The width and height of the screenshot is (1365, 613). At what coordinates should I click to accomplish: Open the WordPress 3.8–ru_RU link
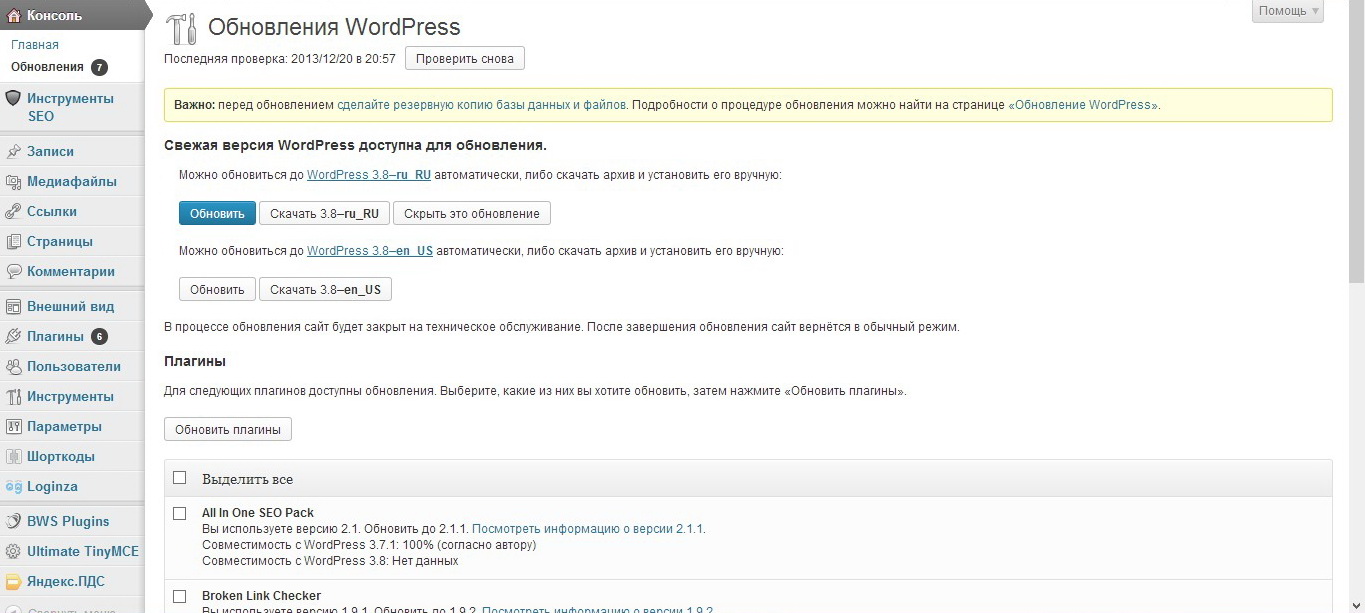[x=369, y=175]
